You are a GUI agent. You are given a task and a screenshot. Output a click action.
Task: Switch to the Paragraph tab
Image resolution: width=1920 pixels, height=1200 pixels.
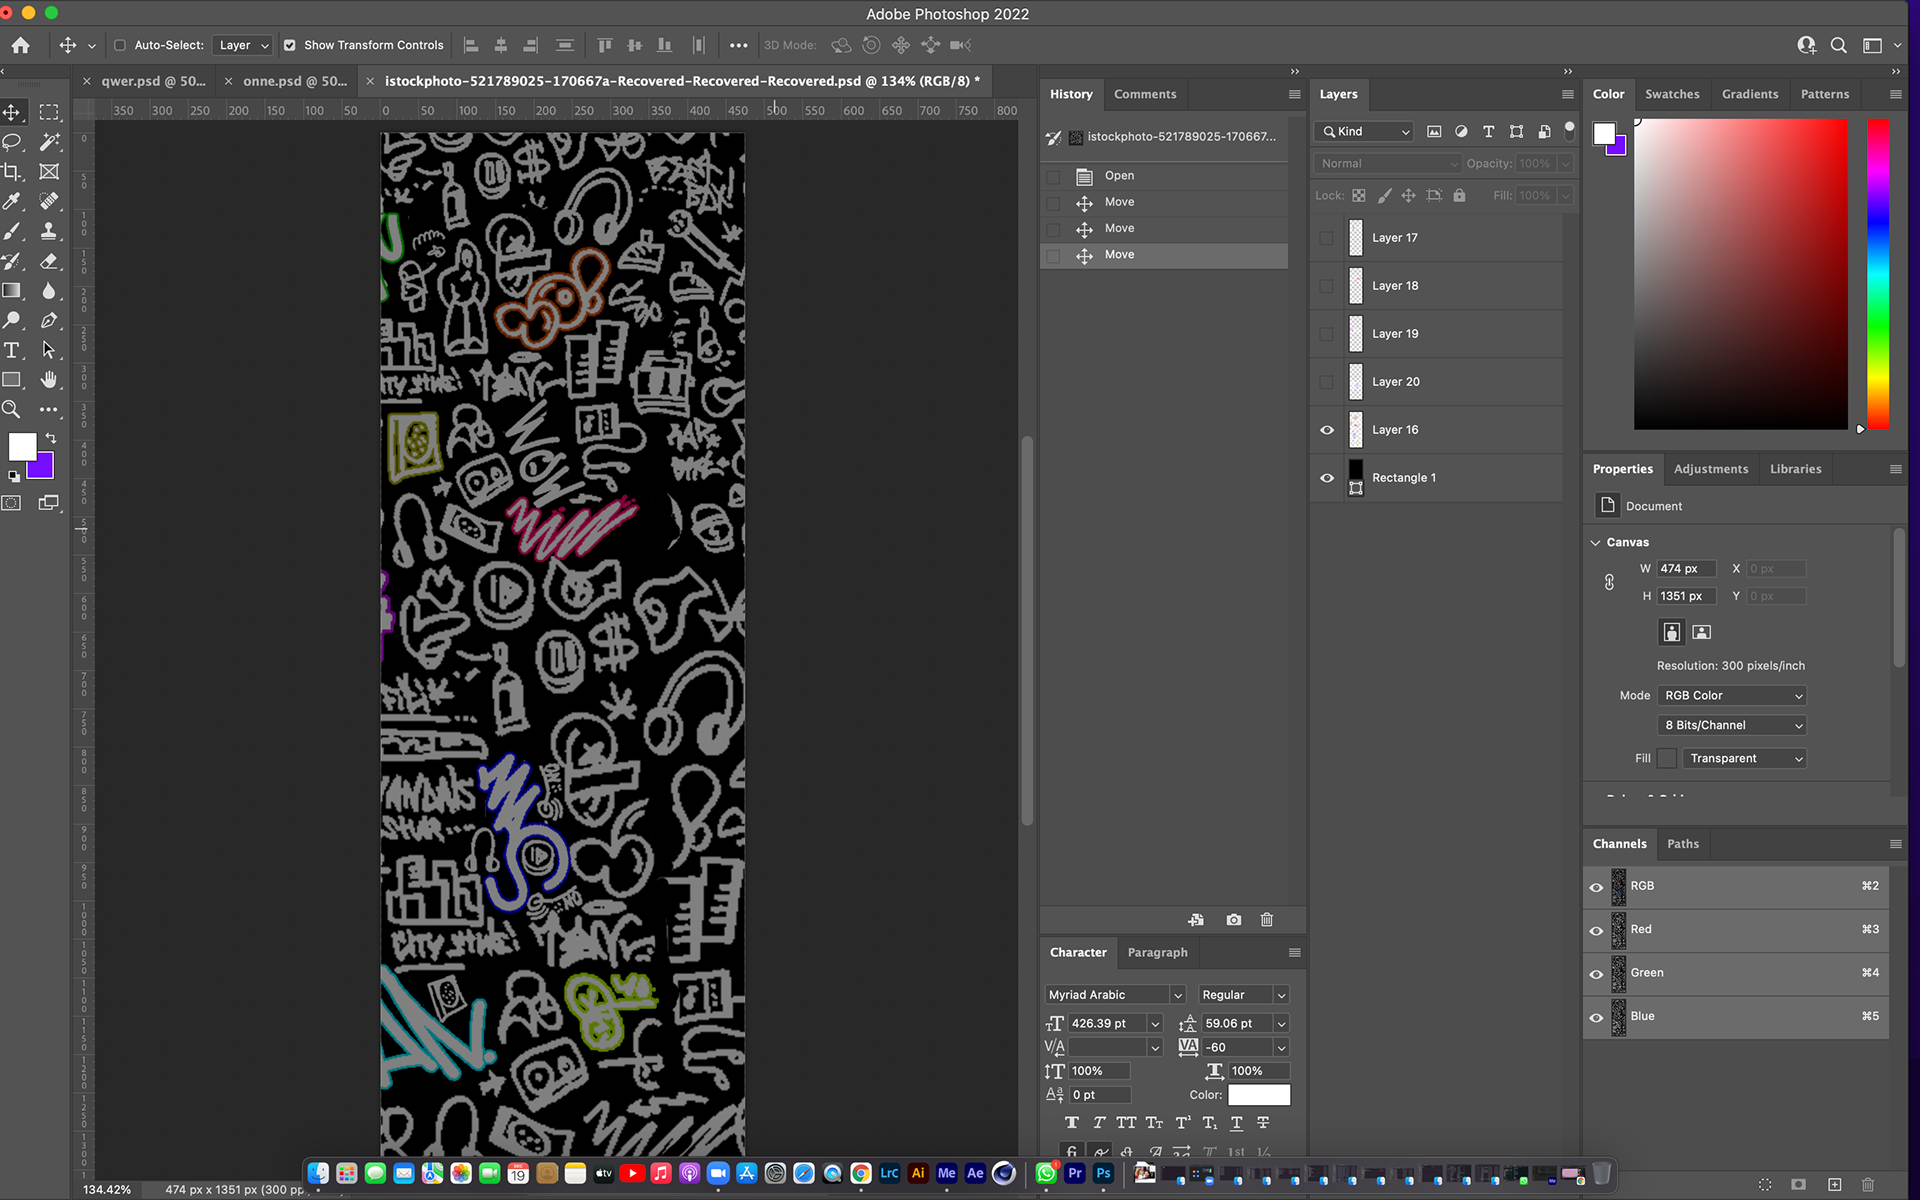1157,953
